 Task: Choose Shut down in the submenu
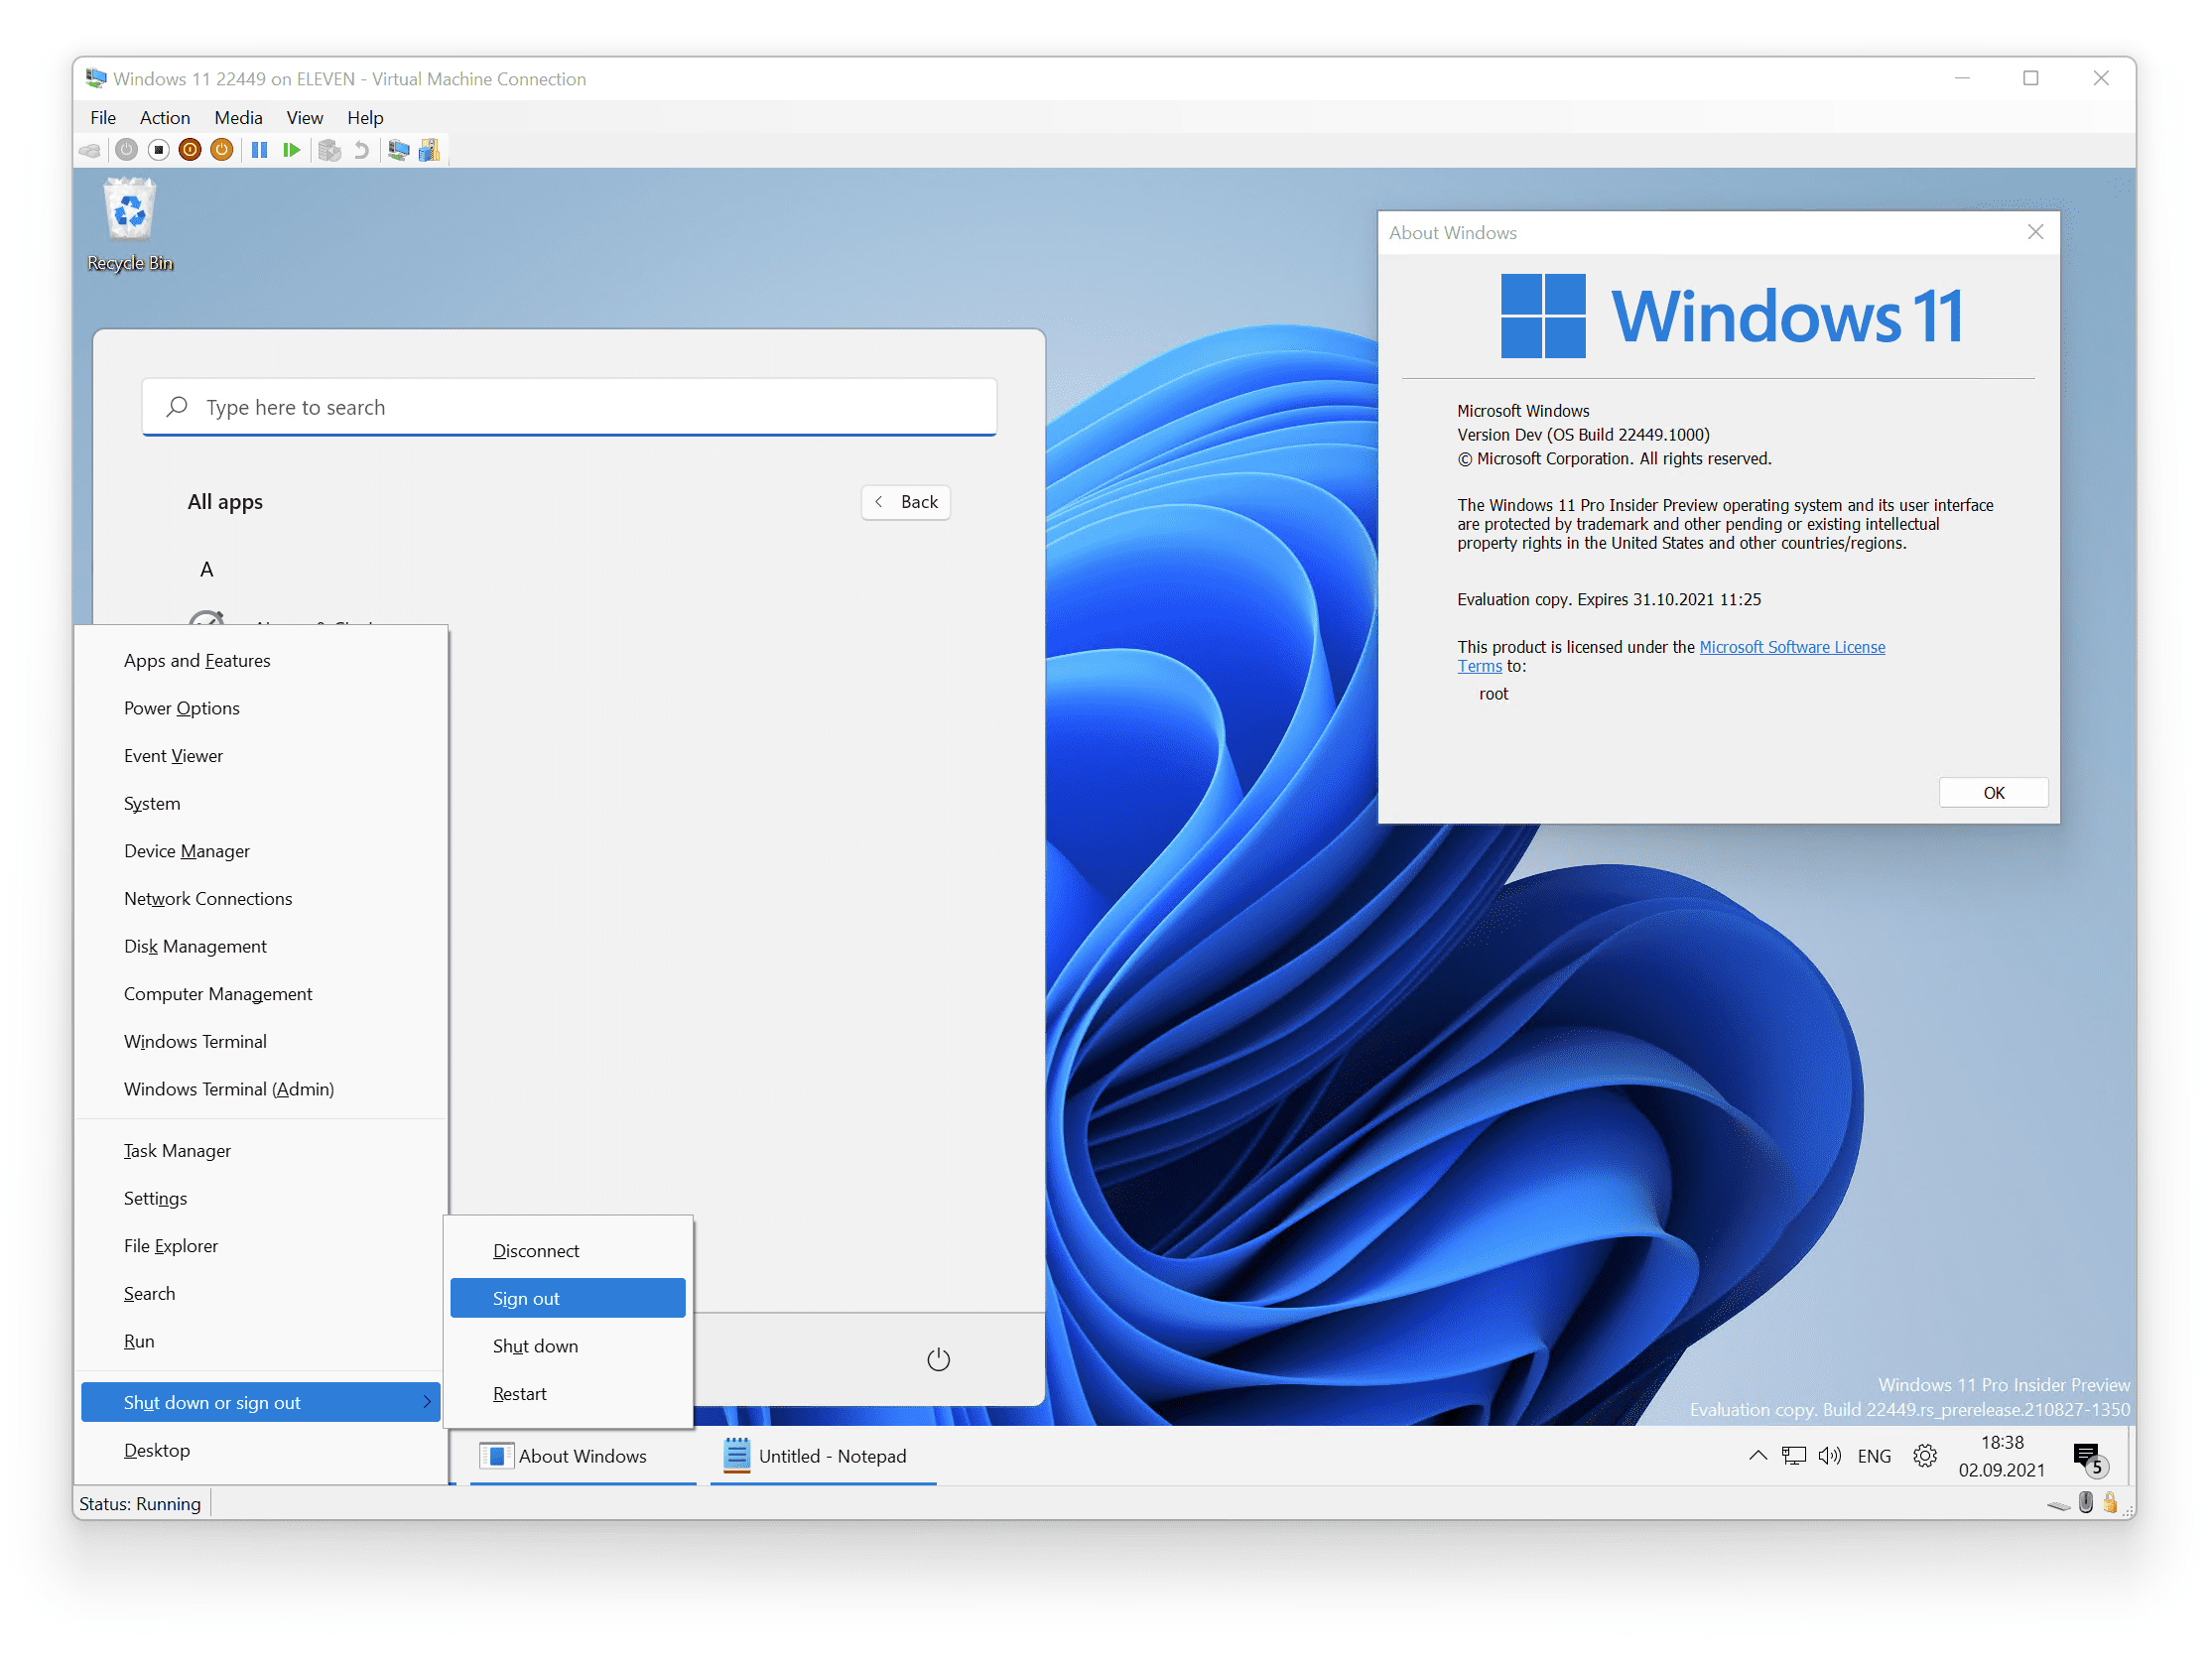point(568,1347)
